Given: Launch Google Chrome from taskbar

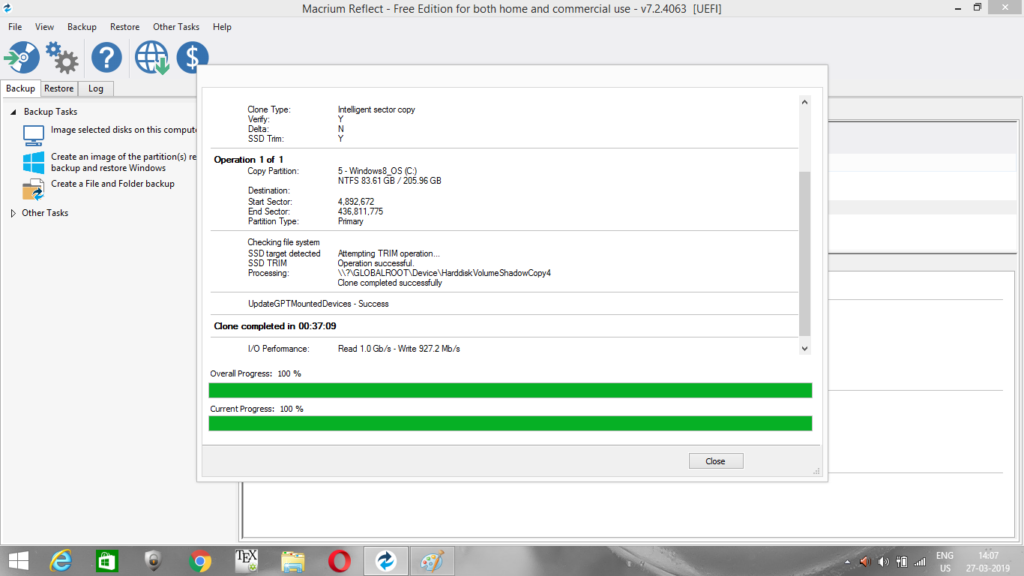Looking at the screenshot, I should tap(200, 561).
